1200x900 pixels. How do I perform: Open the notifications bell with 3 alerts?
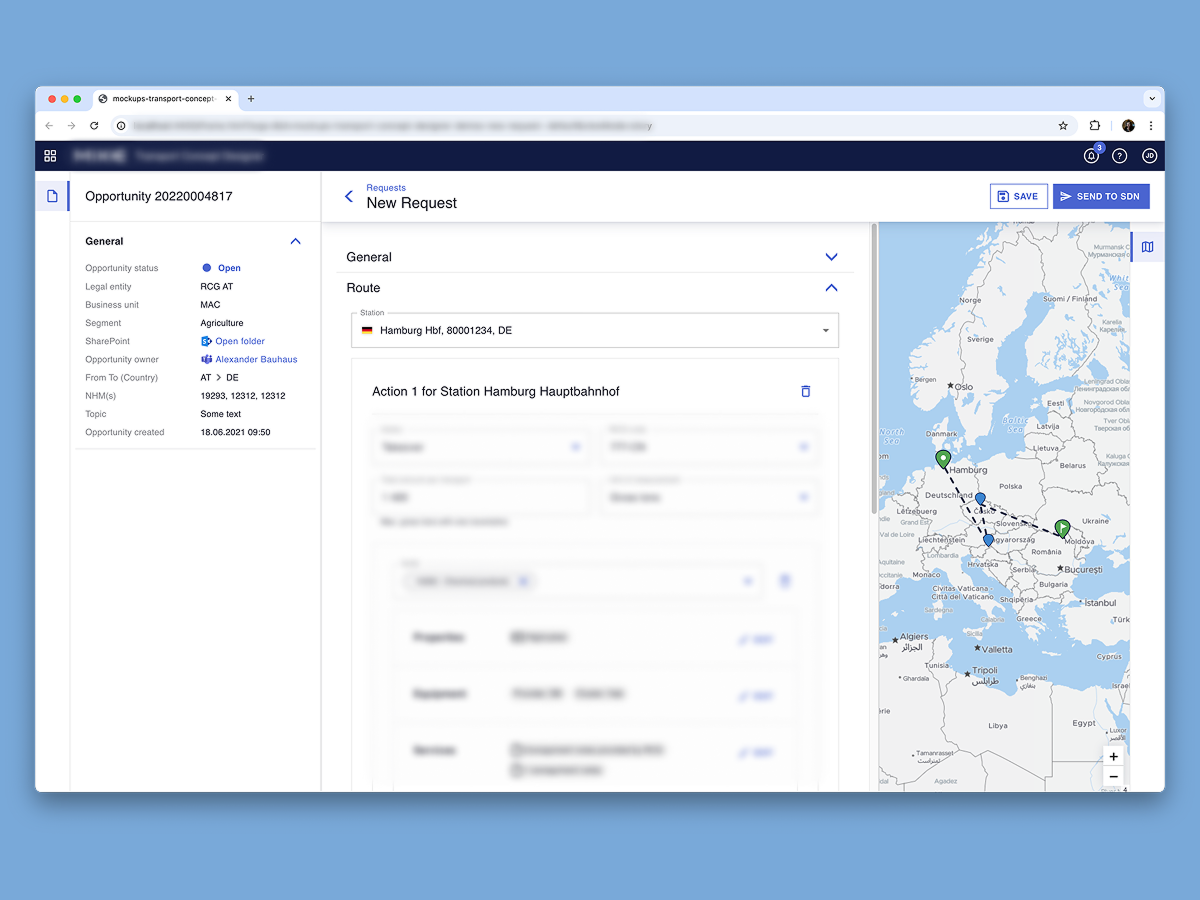click(x=1089, y=156)
